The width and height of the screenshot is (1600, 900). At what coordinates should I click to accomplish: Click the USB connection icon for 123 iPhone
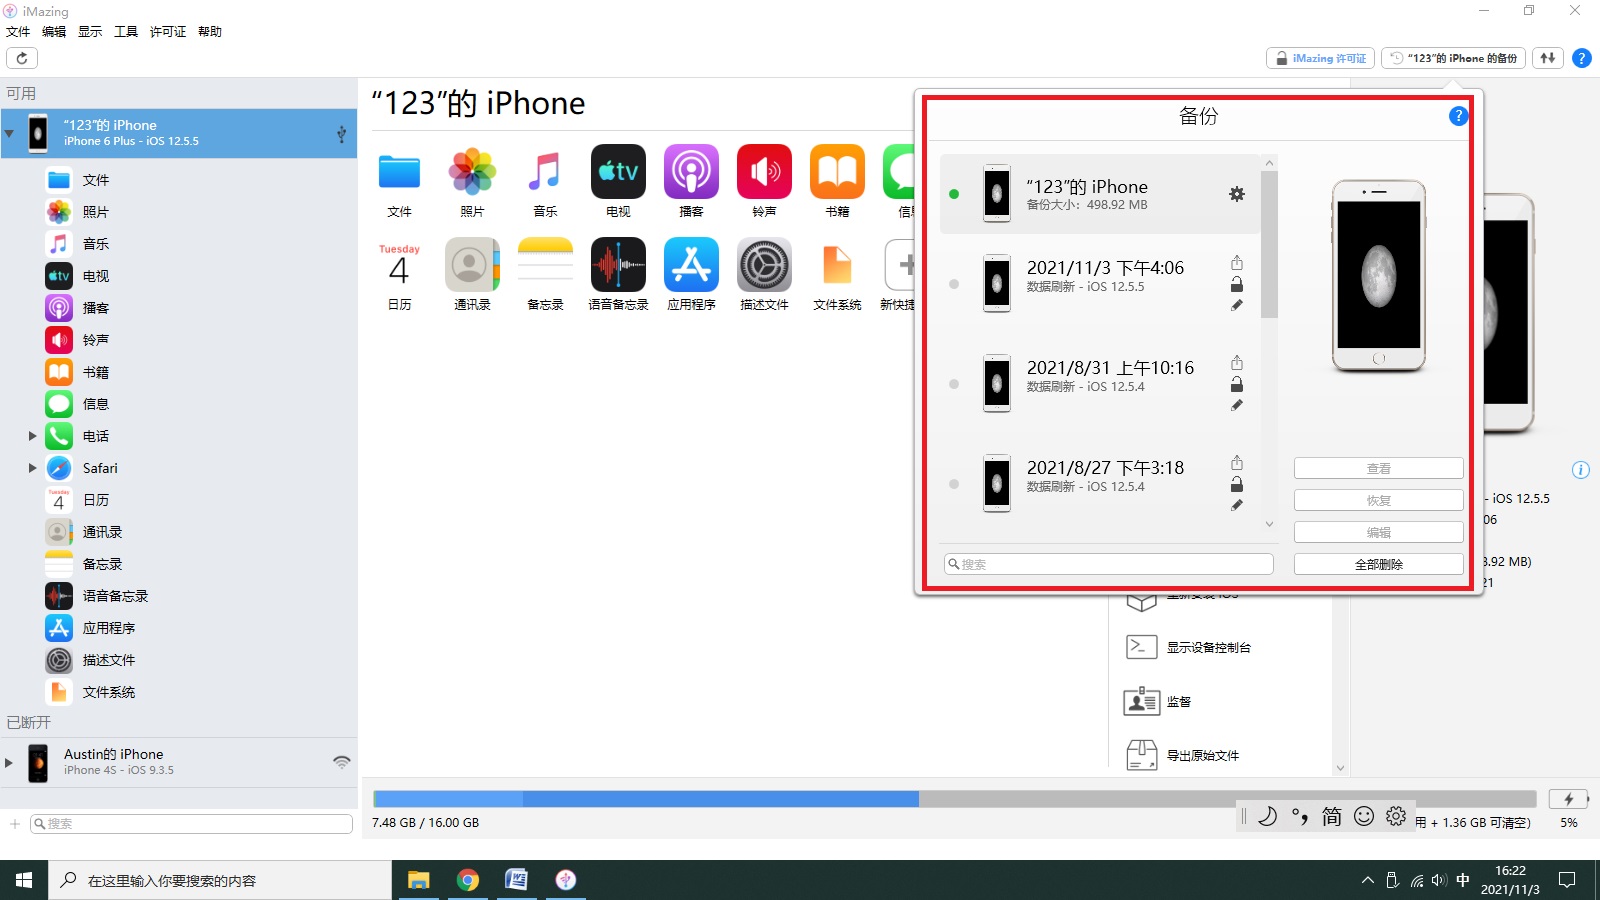[x=341, y=133]
